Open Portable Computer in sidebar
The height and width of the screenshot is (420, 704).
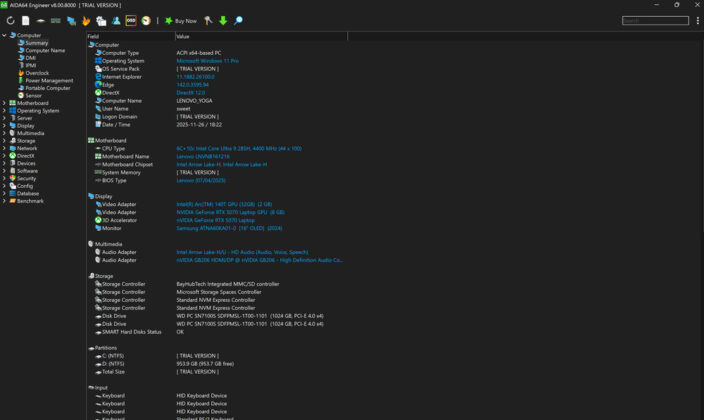pos(48,88)
